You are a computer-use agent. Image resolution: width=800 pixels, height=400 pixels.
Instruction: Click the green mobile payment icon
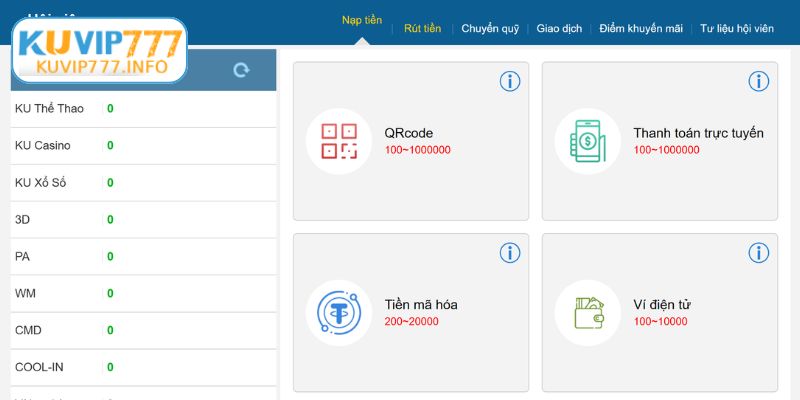pyautogui.click(x=588, y=141)
